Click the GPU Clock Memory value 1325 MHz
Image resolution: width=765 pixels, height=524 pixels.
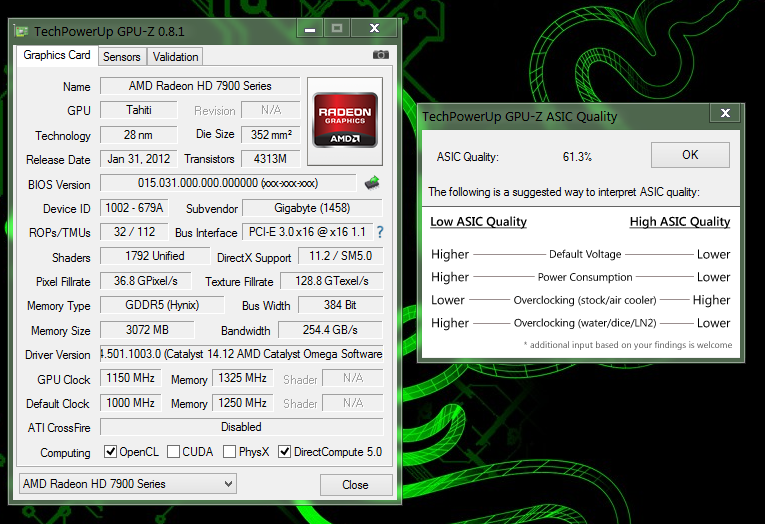tap(242, 378)
